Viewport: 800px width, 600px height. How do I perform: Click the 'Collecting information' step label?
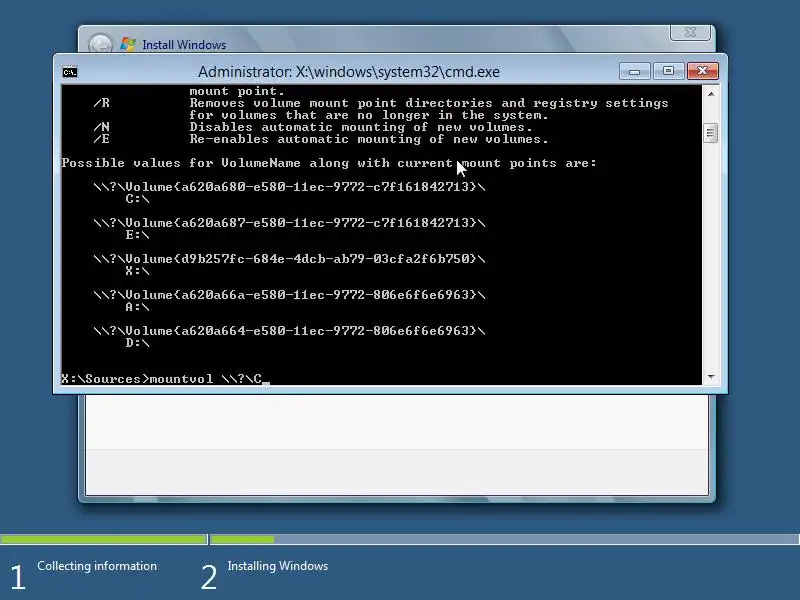97,566
